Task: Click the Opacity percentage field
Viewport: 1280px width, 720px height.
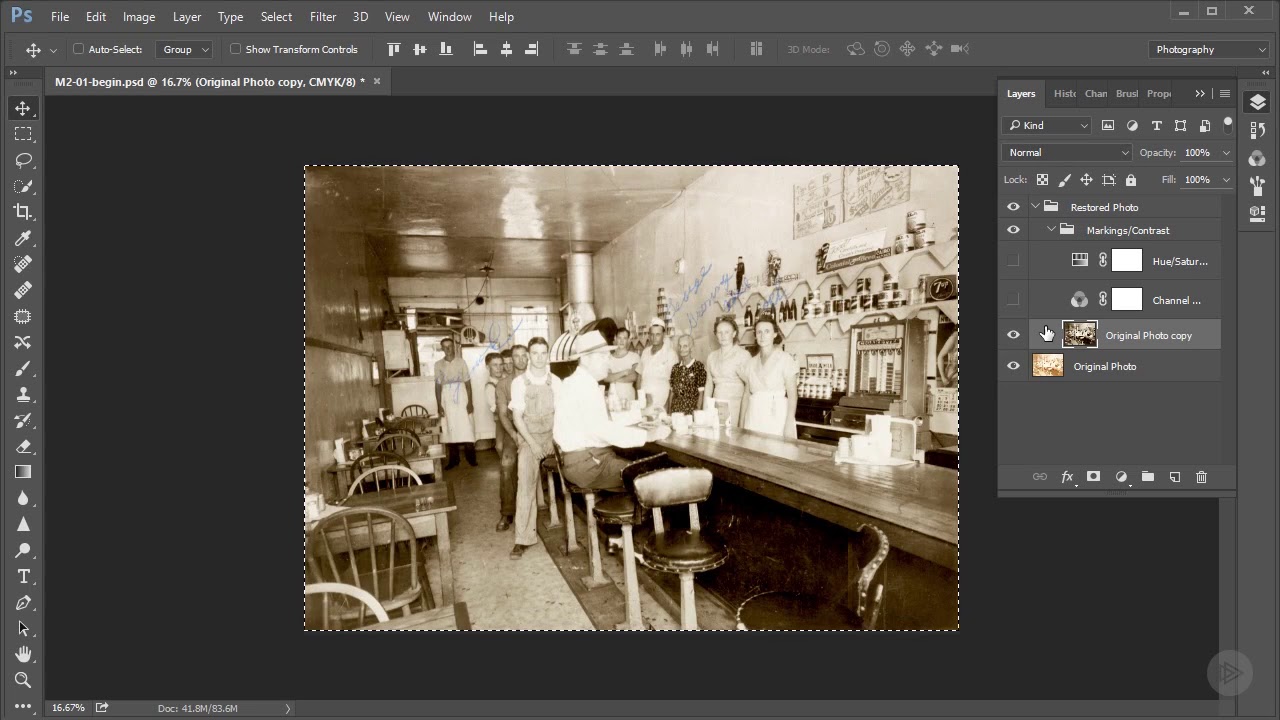Action: (x=1198, y=153)
